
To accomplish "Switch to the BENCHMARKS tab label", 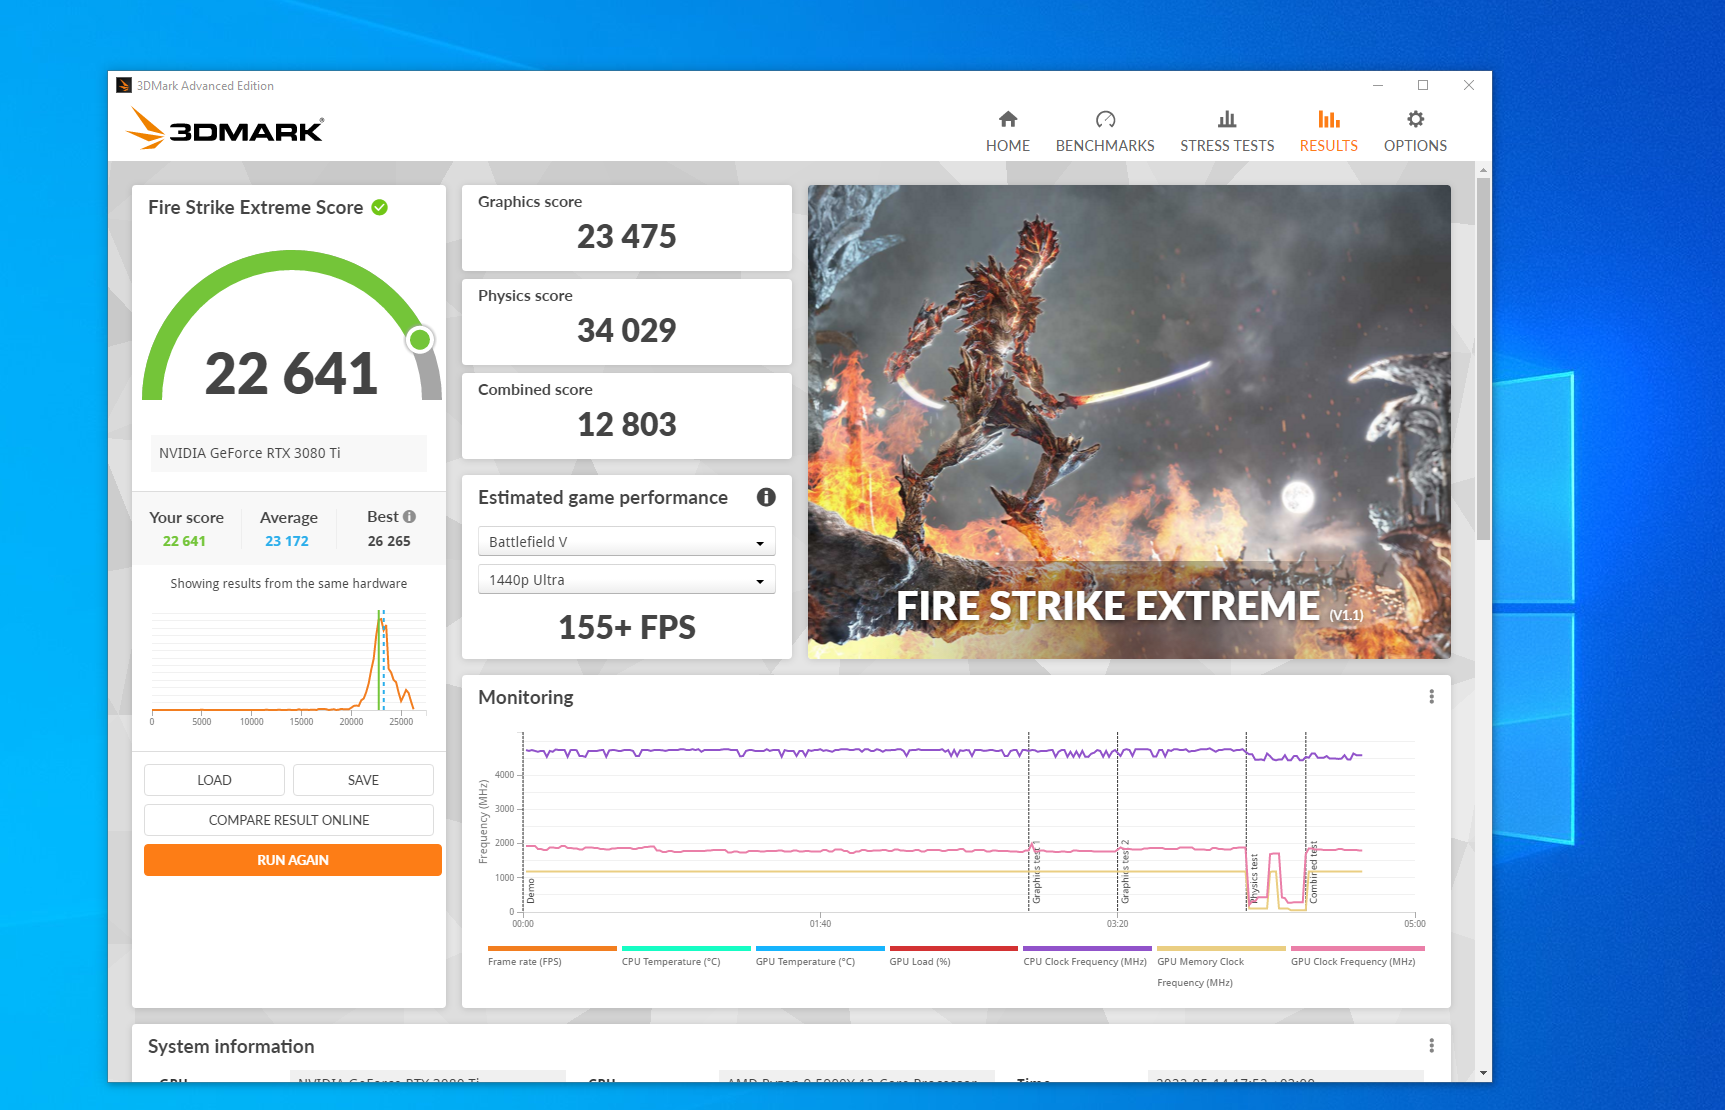I will (1105, 146).
